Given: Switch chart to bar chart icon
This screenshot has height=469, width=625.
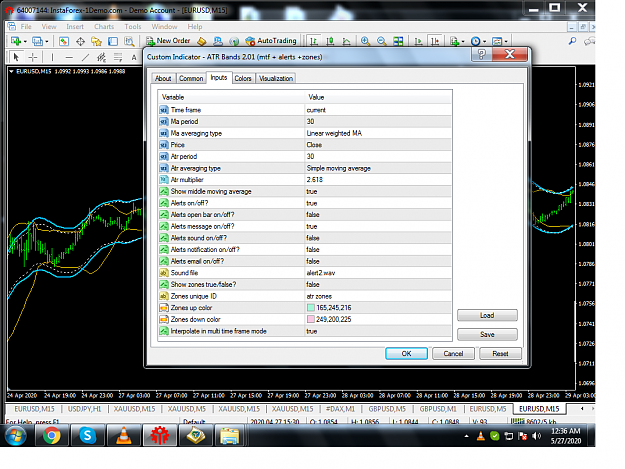Looking at the screenshot, I should (x=314, y=41).
